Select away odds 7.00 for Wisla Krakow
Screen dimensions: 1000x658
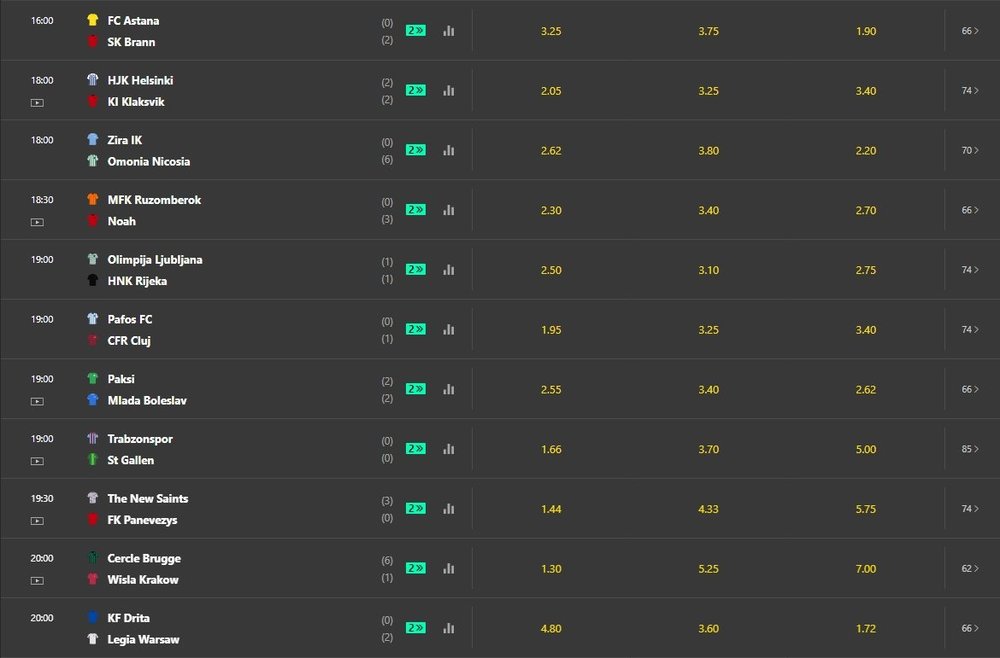[x=866, y=569]
